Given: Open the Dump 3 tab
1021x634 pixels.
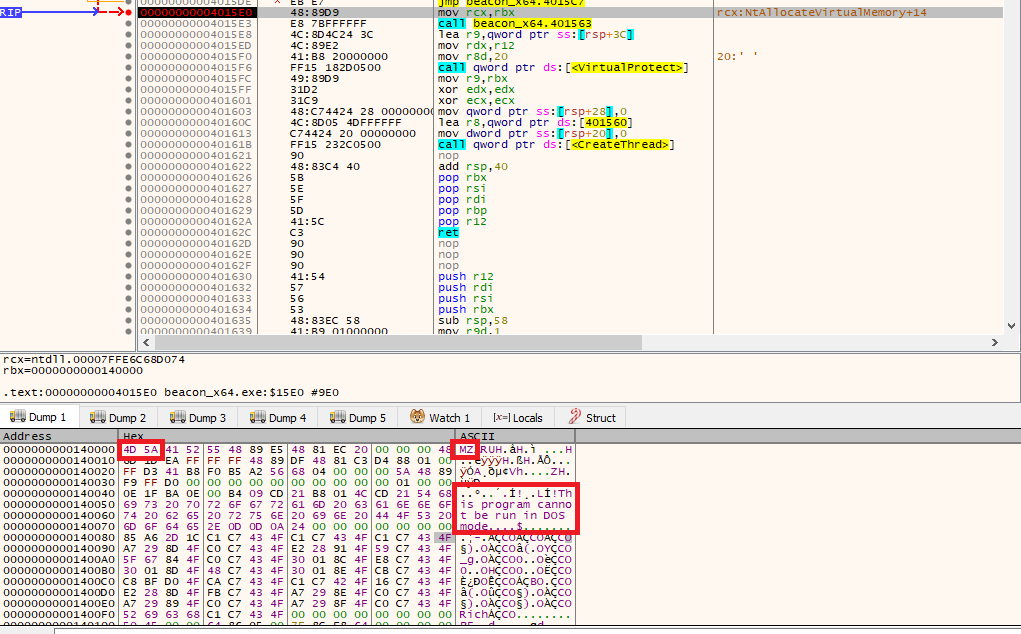Looking at the screenshot, I should (198, 417).
